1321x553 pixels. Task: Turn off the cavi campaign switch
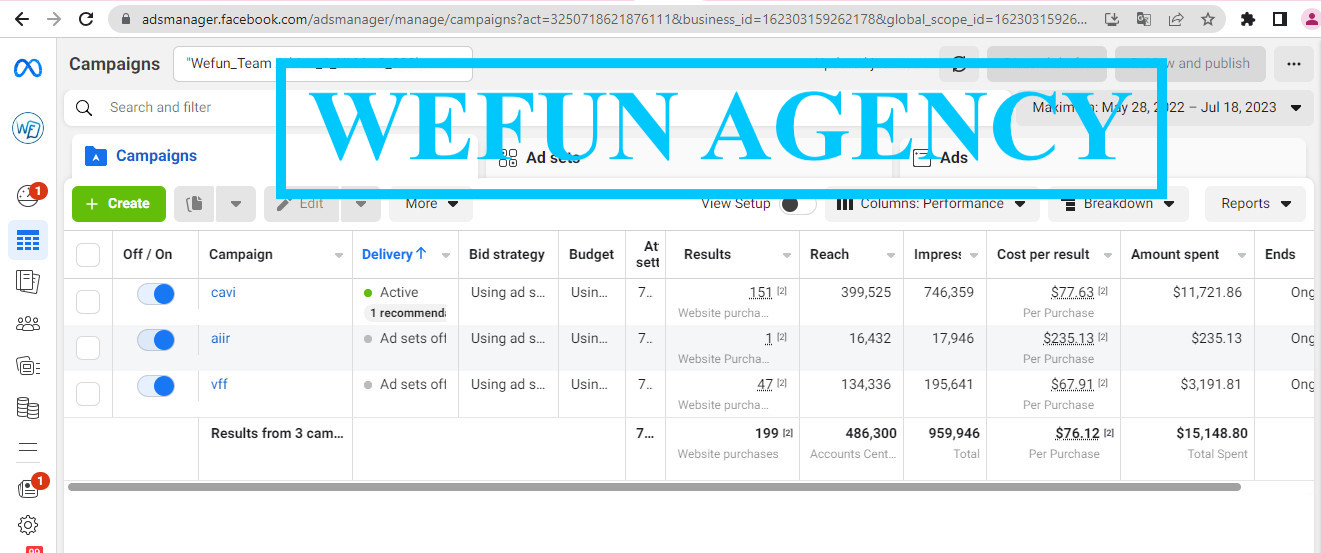click(155, 294)
